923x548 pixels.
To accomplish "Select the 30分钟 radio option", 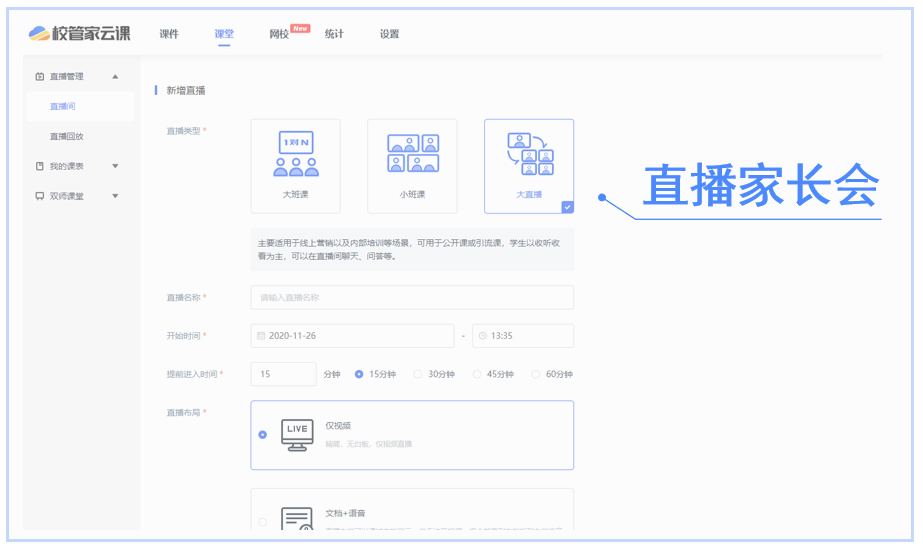I will coord(418,374).
